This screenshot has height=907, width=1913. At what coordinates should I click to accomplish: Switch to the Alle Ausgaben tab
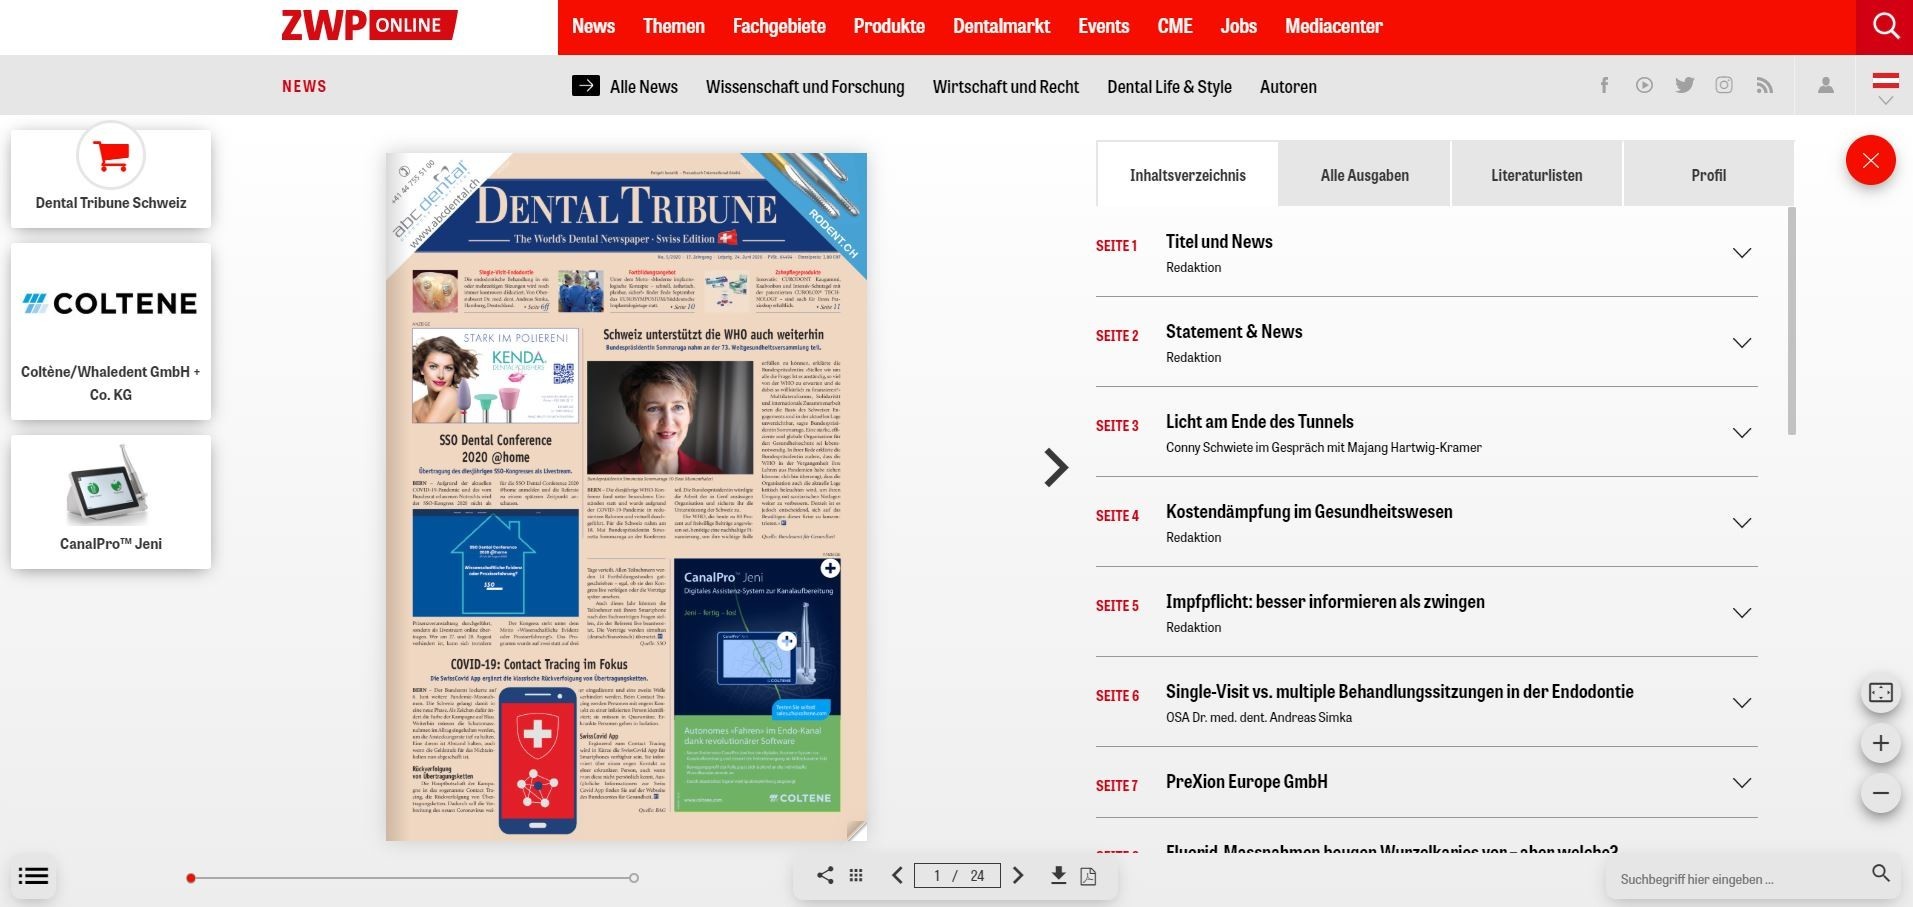[1364, 174]
